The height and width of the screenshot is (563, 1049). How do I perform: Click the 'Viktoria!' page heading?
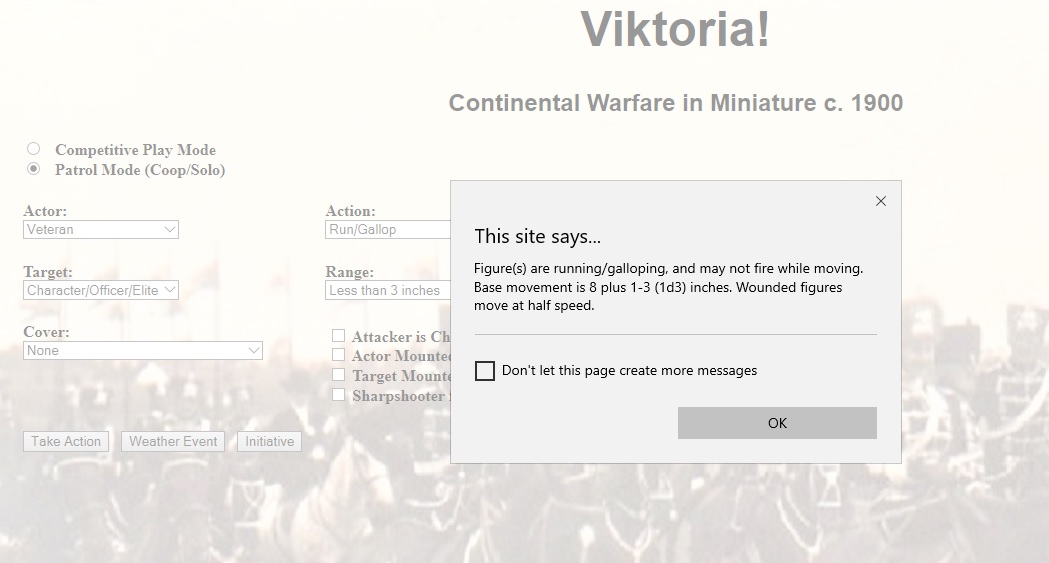[x=675, y=28]
